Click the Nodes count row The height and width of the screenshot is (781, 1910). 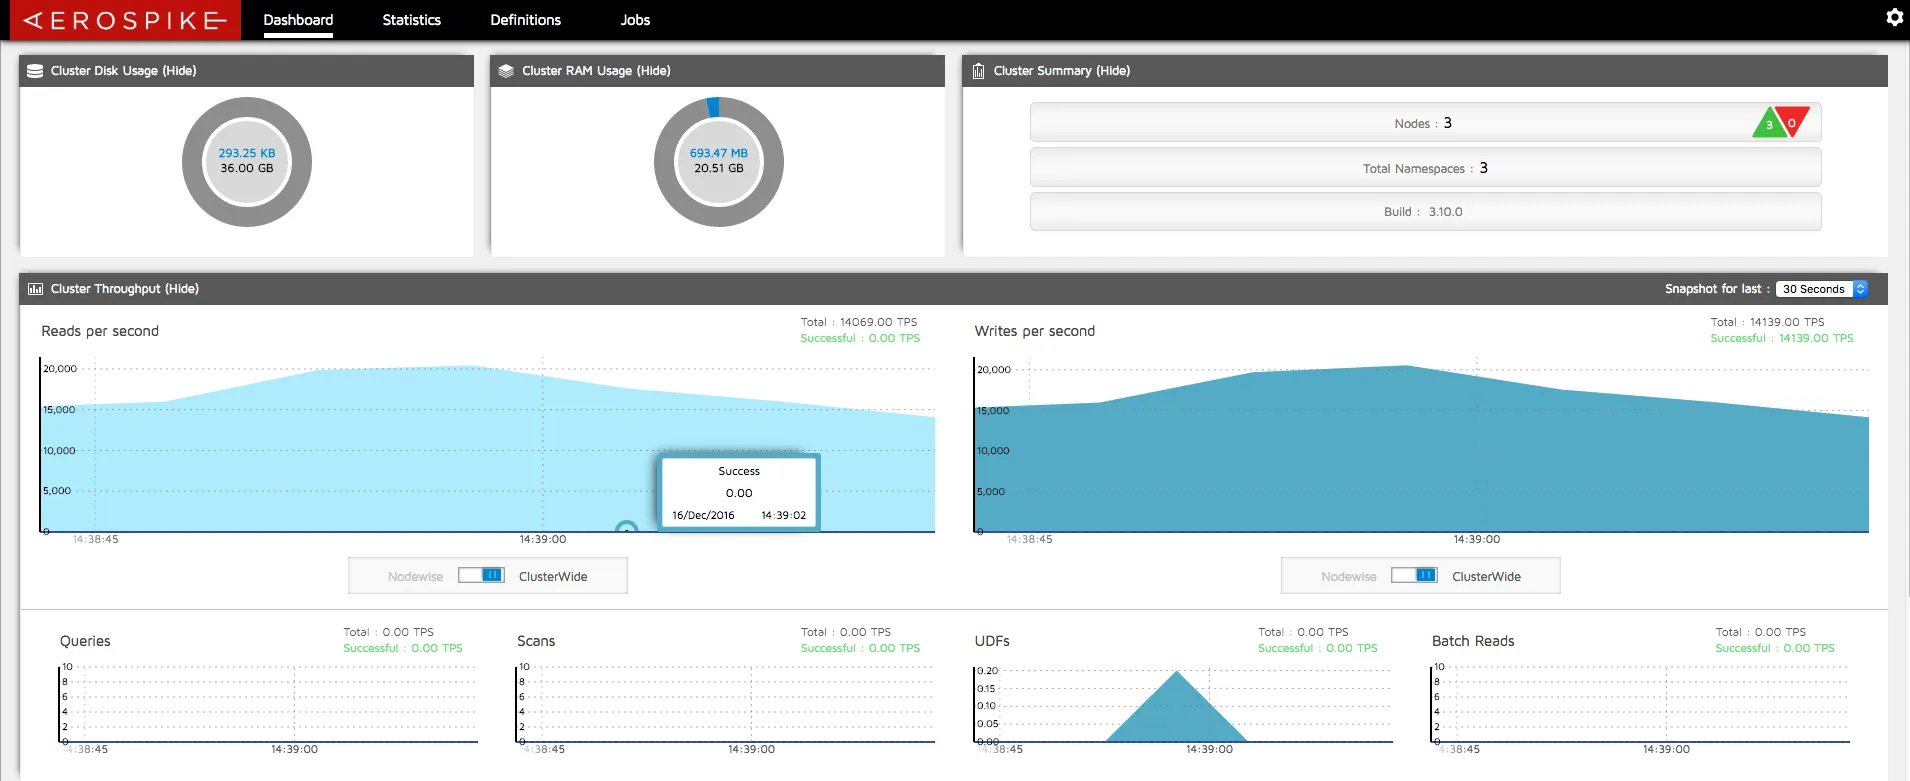tap(1425, 123)
